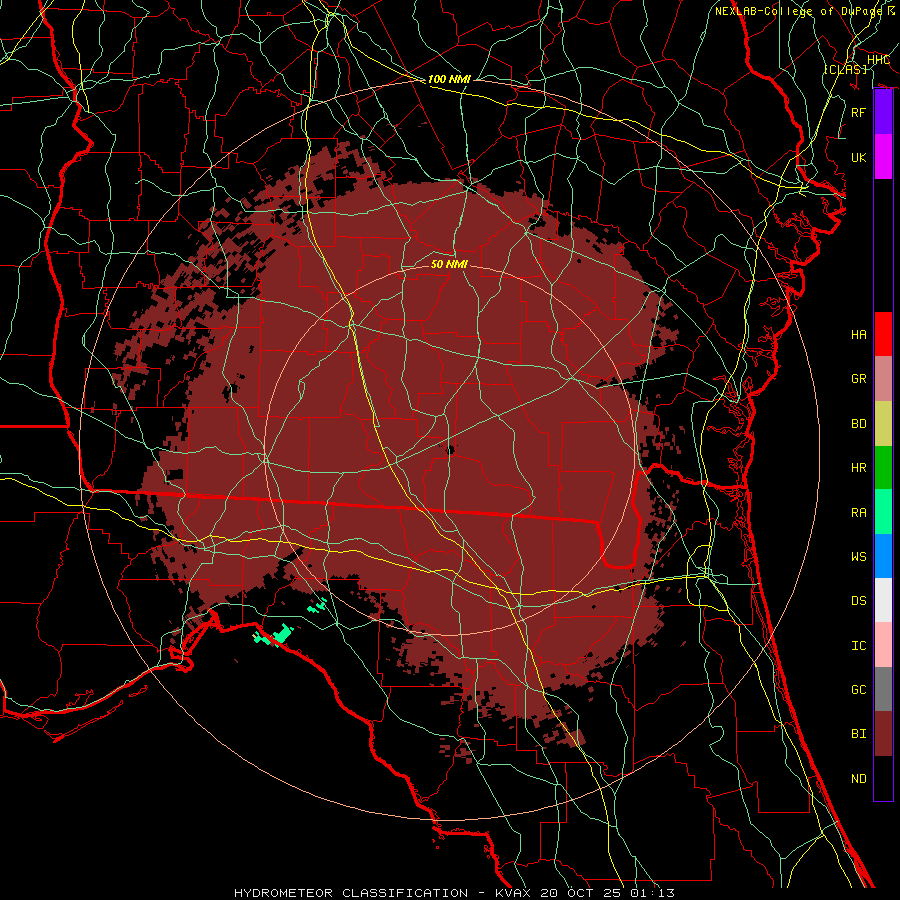The image size is (900, 900).
Task: Click the HR legend label
Action: pyautogui.click(x=858, y=468)
